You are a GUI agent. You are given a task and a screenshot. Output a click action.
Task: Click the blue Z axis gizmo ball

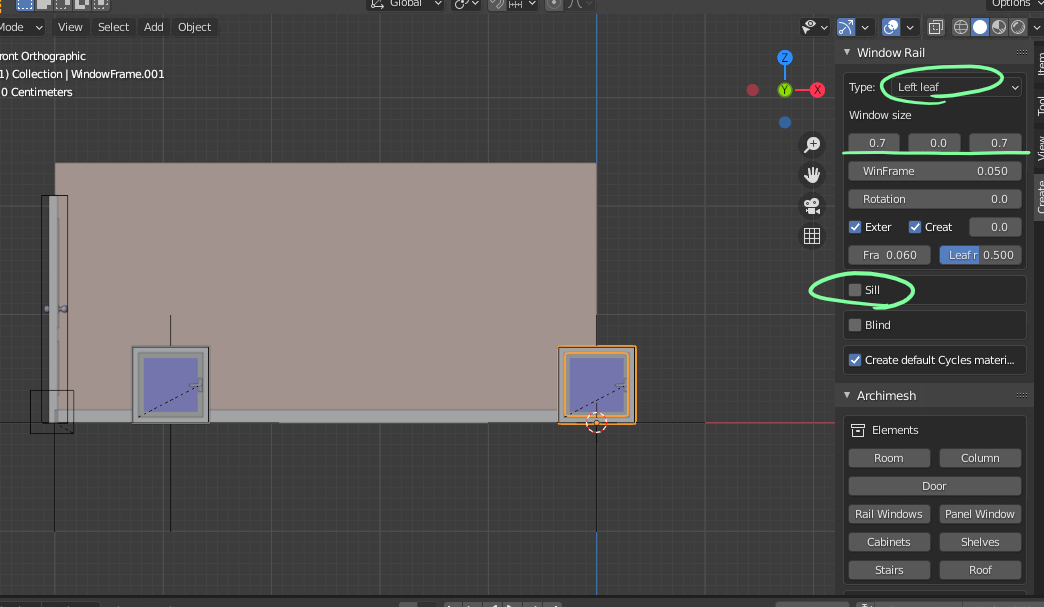click(x=785, y=57)
